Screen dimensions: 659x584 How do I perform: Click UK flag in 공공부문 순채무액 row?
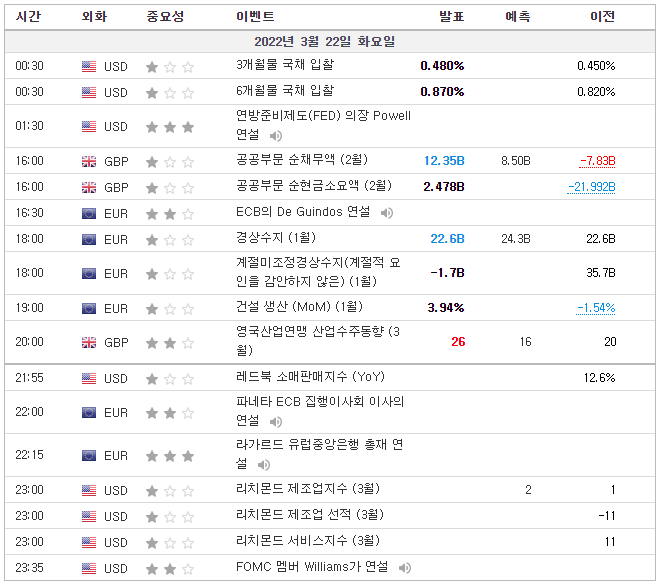(x=89, y=161)
